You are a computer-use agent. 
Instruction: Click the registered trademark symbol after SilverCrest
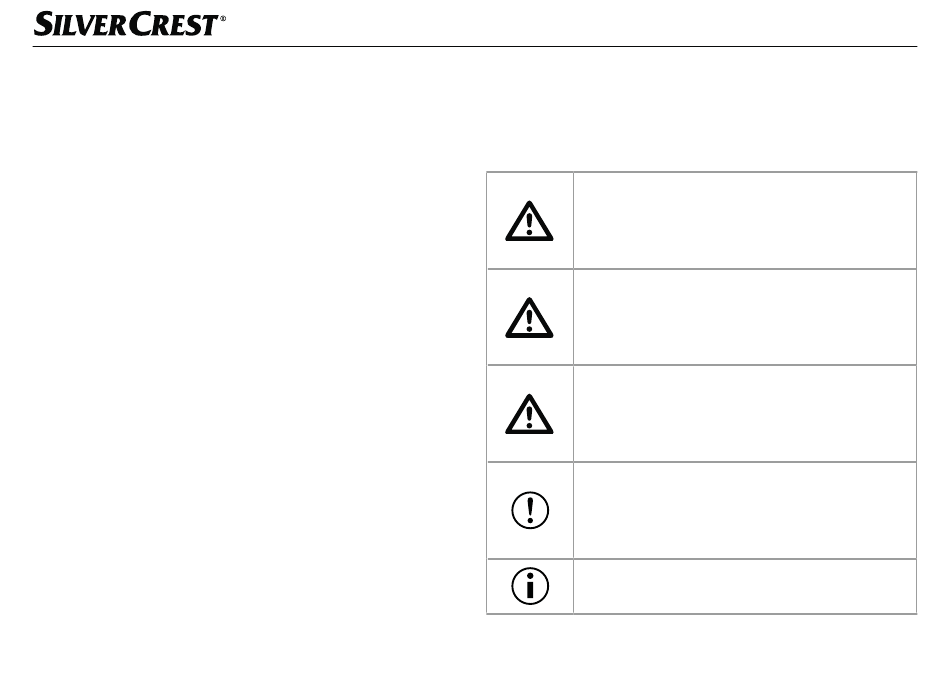222,19
